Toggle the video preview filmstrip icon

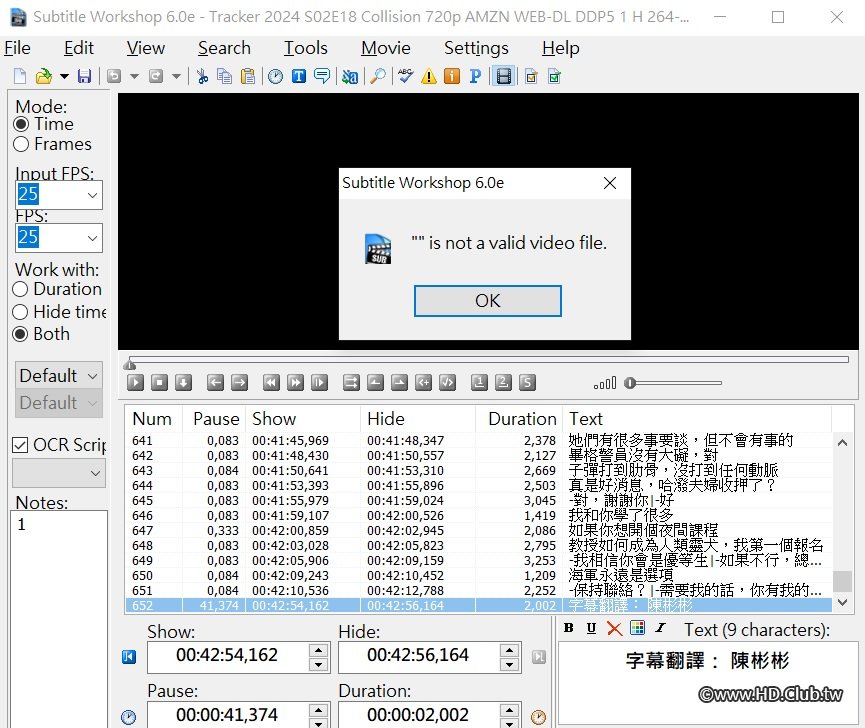click(504, 76)
